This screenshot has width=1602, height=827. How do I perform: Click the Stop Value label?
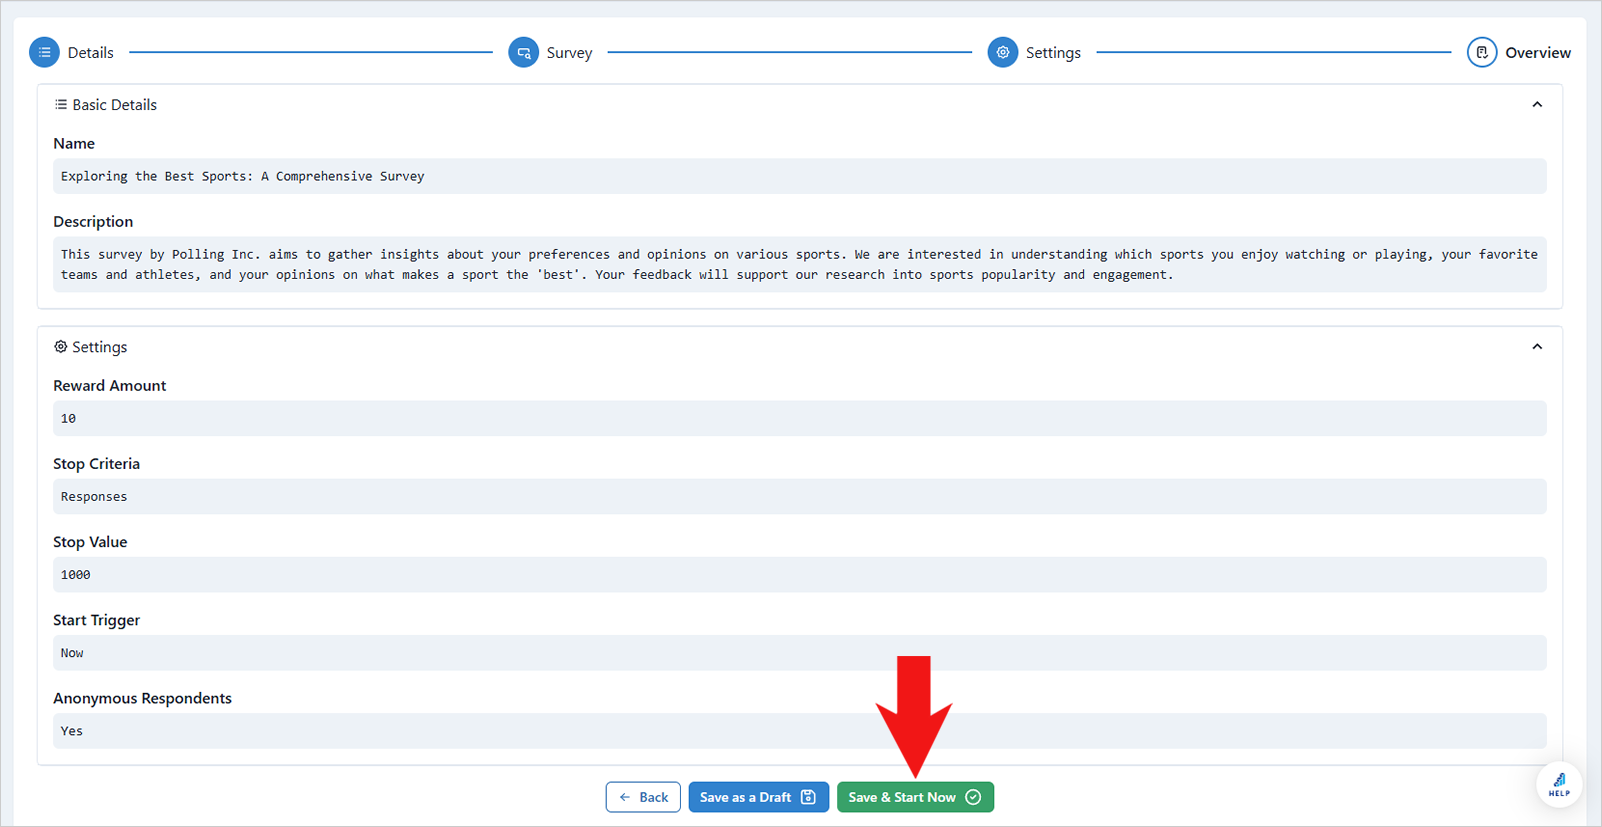coord(90,542)
